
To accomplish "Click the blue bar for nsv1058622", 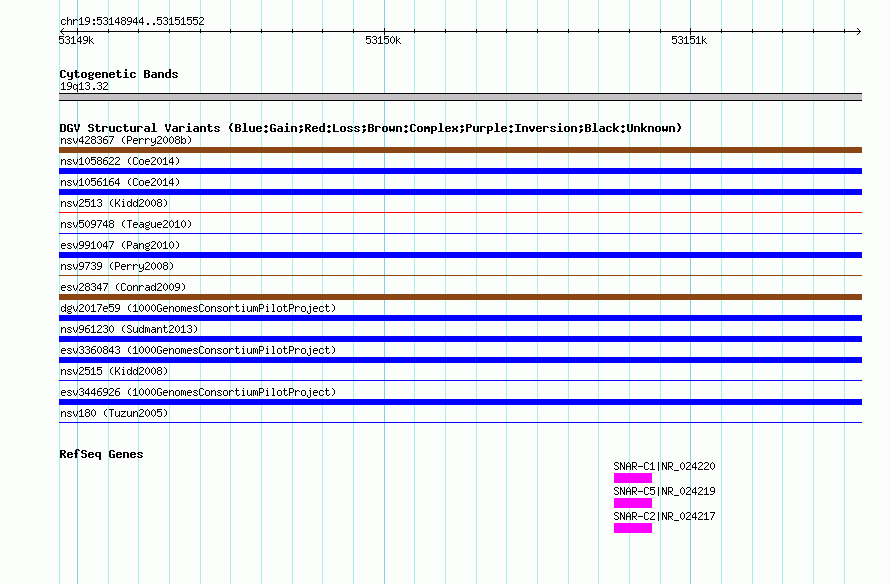I will click(460, 171).
